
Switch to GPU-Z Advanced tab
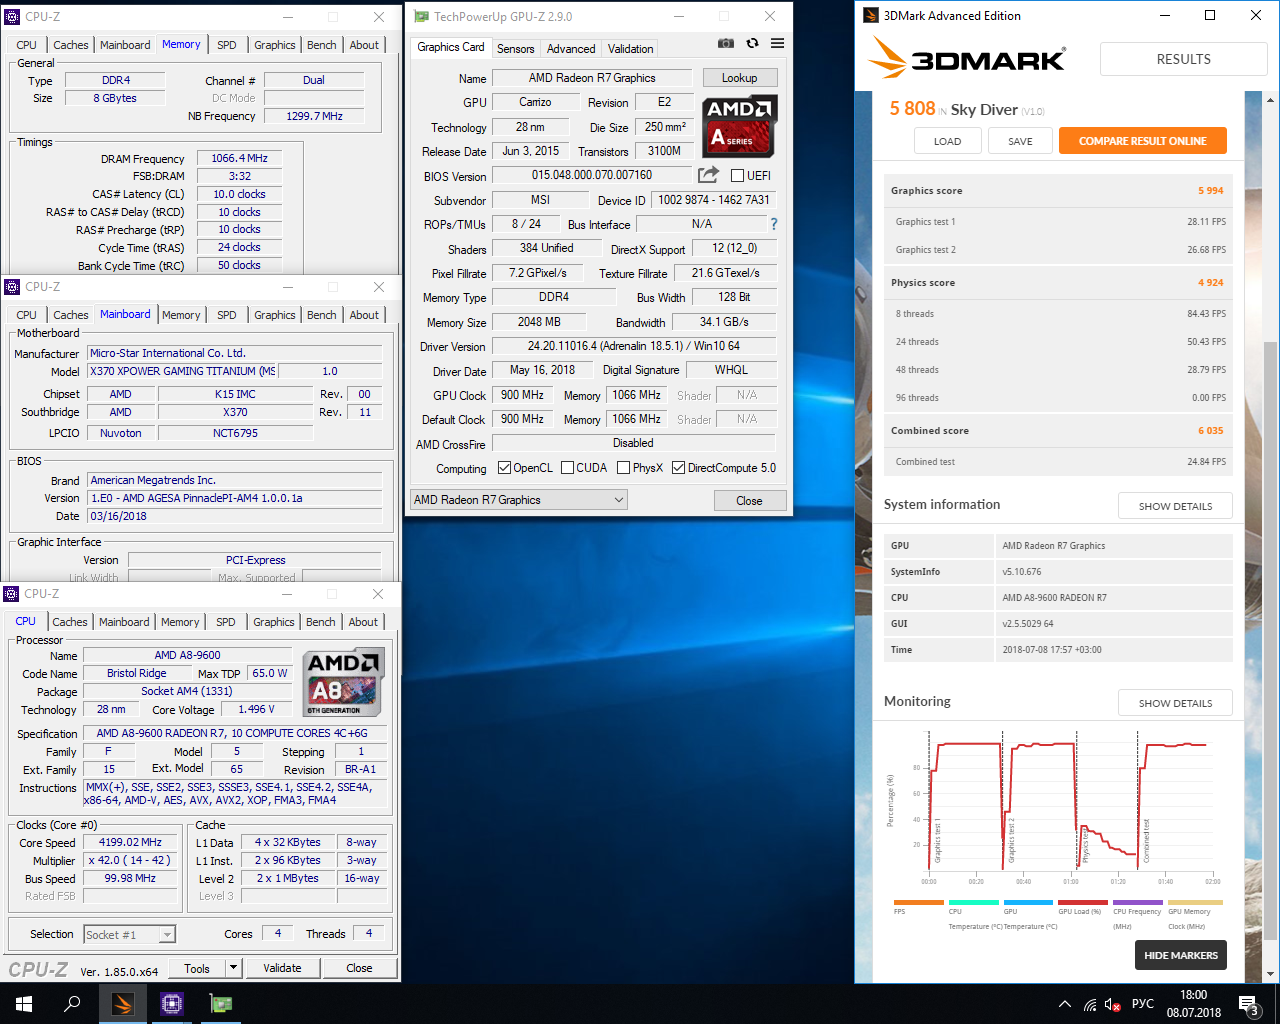(x=571, y=48)
